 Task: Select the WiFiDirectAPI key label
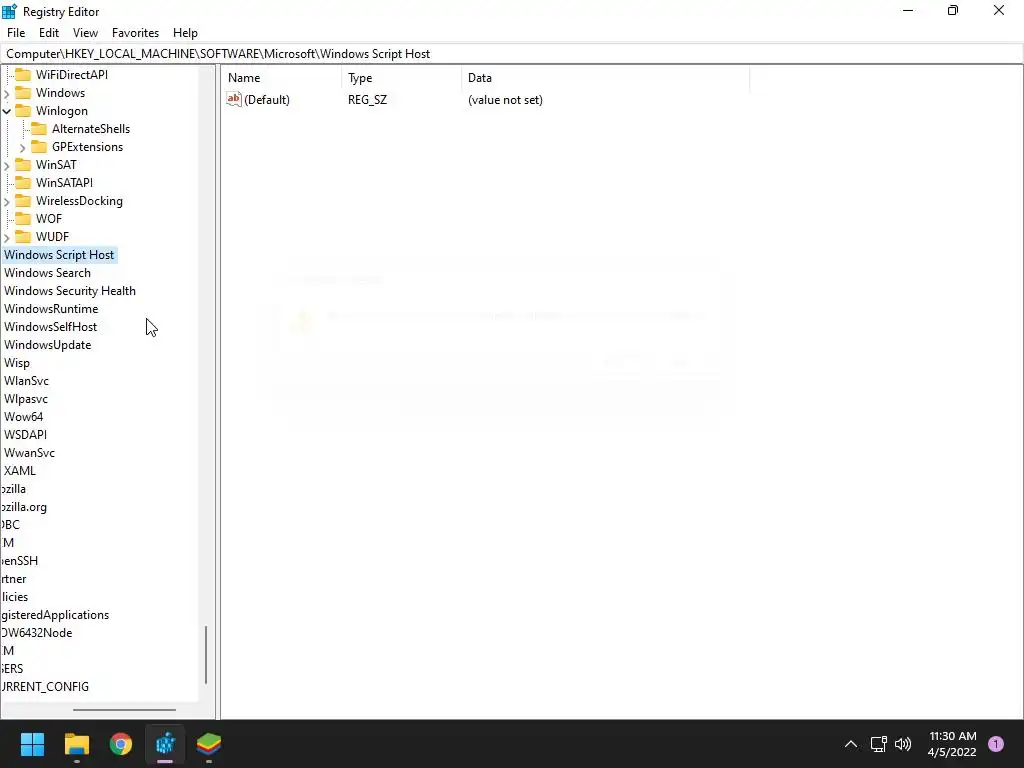point(72,74)
